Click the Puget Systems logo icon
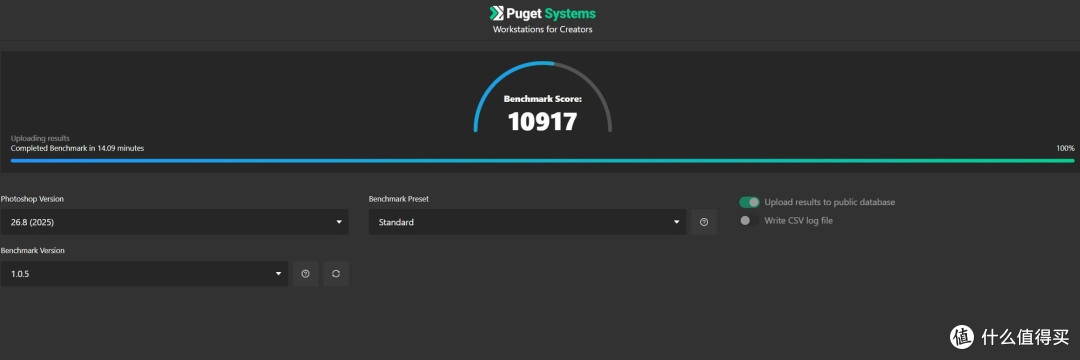The image size is (1080, 360). [x=496, y=13]
